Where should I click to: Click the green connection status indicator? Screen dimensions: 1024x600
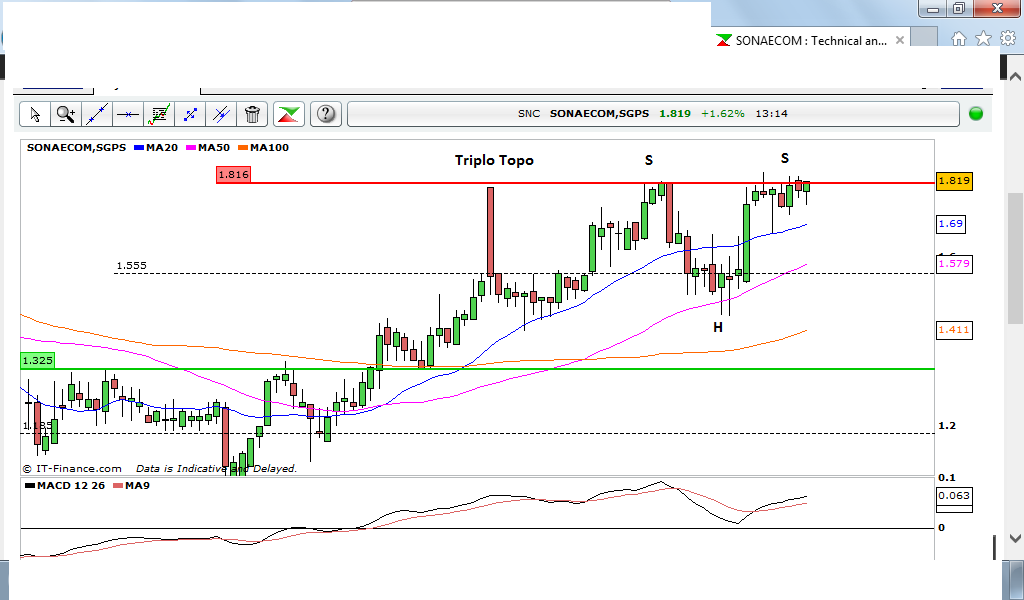(x=976, y=114)
